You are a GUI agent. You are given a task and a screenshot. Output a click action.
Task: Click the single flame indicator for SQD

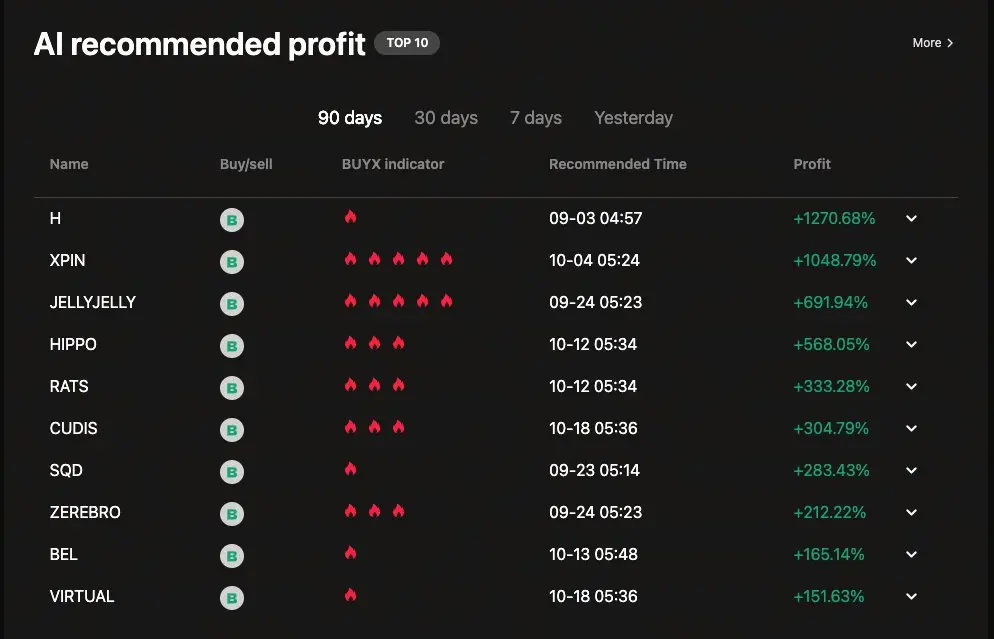[351, 469]
